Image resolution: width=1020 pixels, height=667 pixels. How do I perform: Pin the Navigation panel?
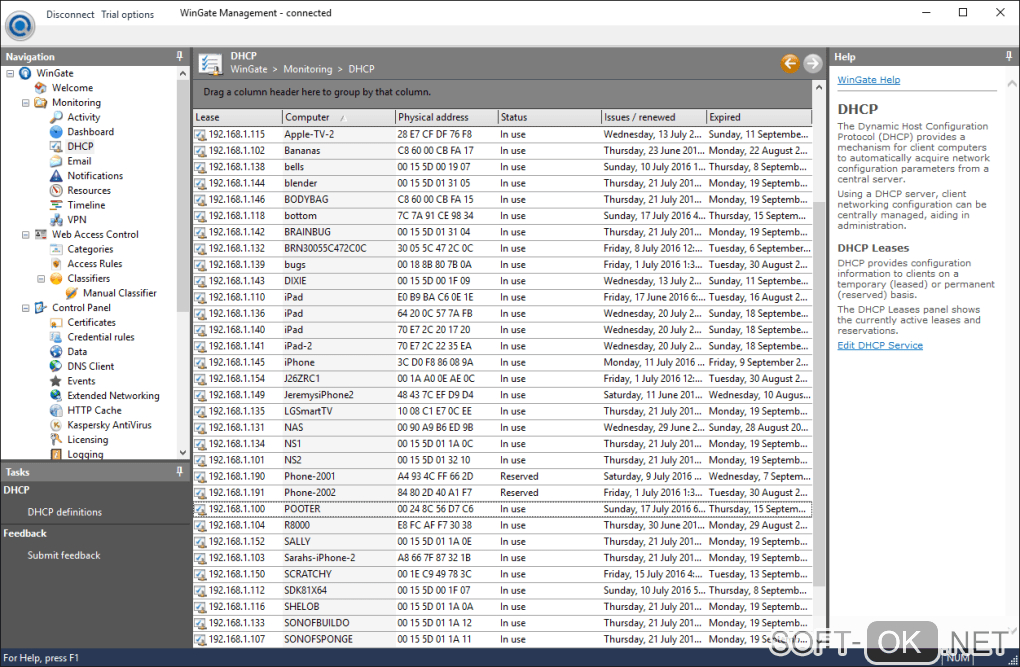pyautogui.click(x=180, y=57)
